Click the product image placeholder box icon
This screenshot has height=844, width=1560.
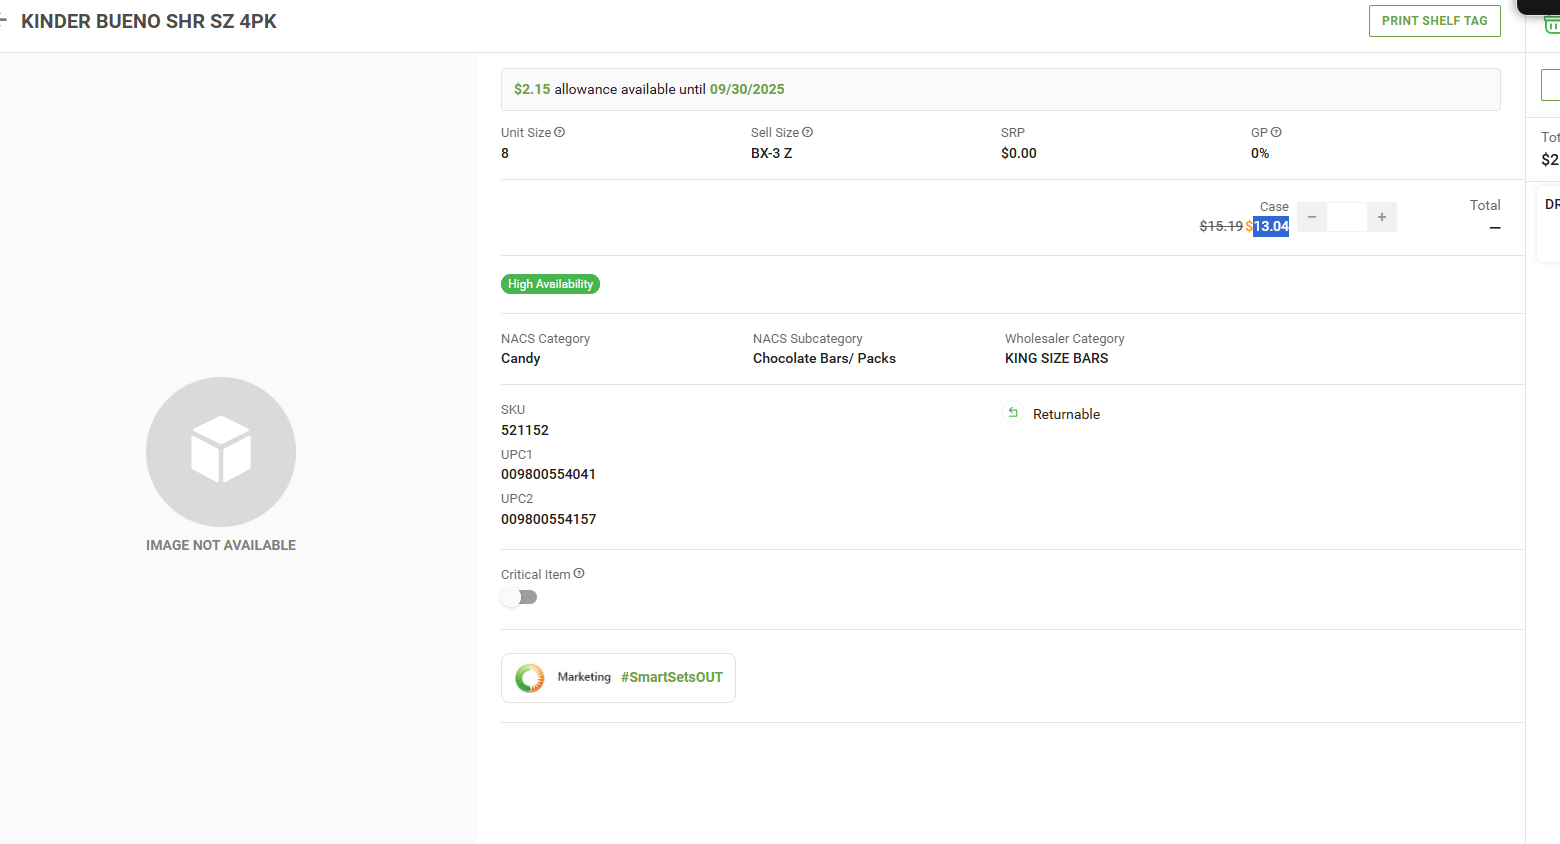point(221,451)
